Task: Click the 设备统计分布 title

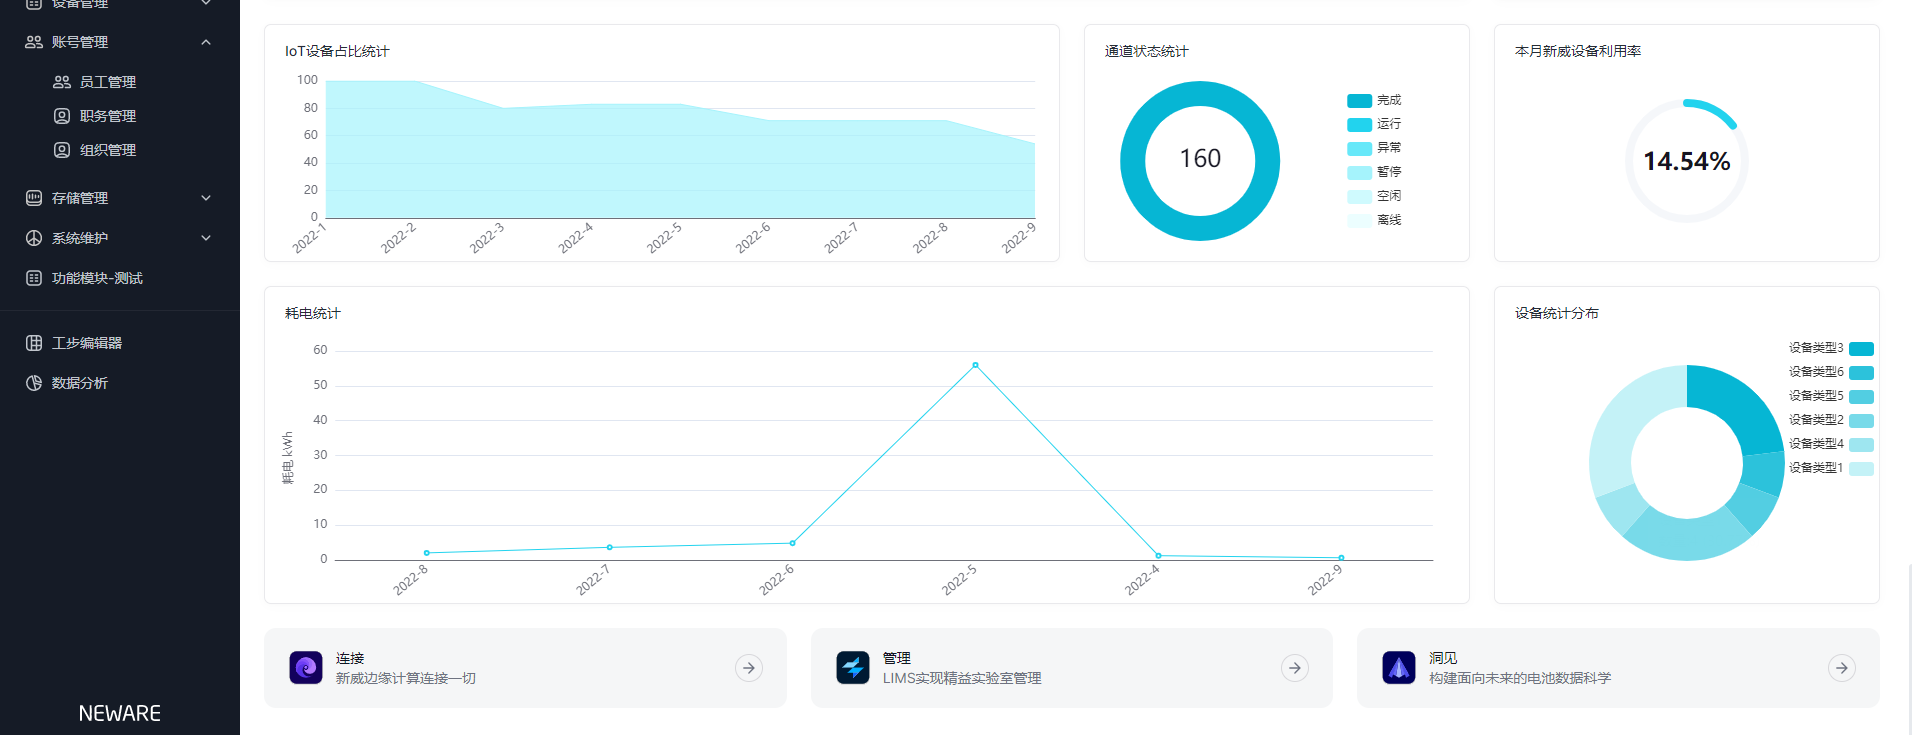Action: point(1557,313)
